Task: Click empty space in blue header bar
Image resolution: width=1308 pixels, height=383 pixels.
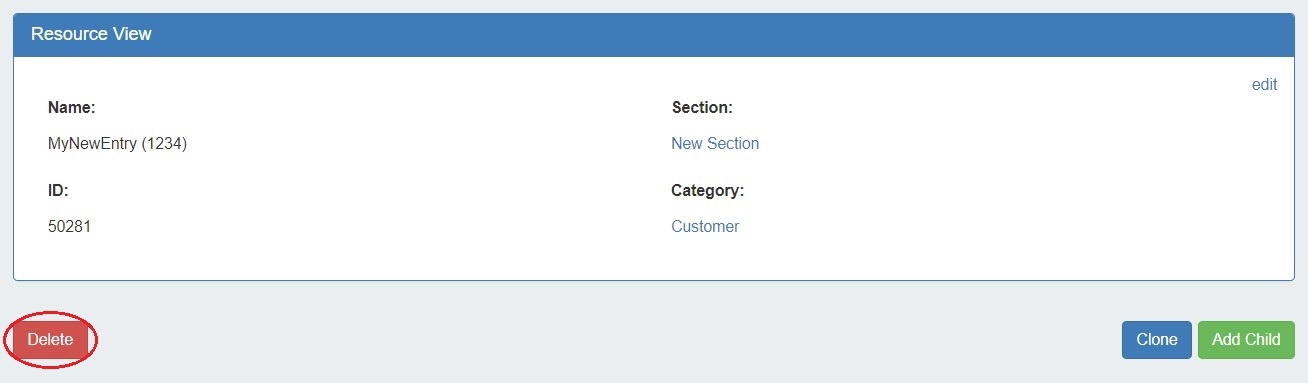Action: (x=700, y=34)
